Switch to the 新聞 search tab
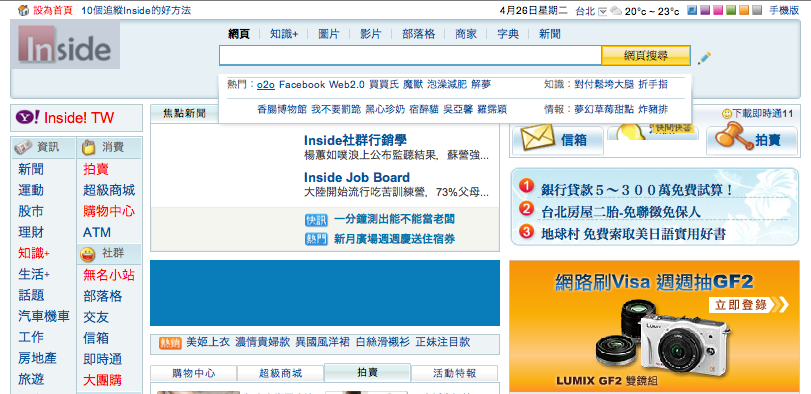 [549, 34]
